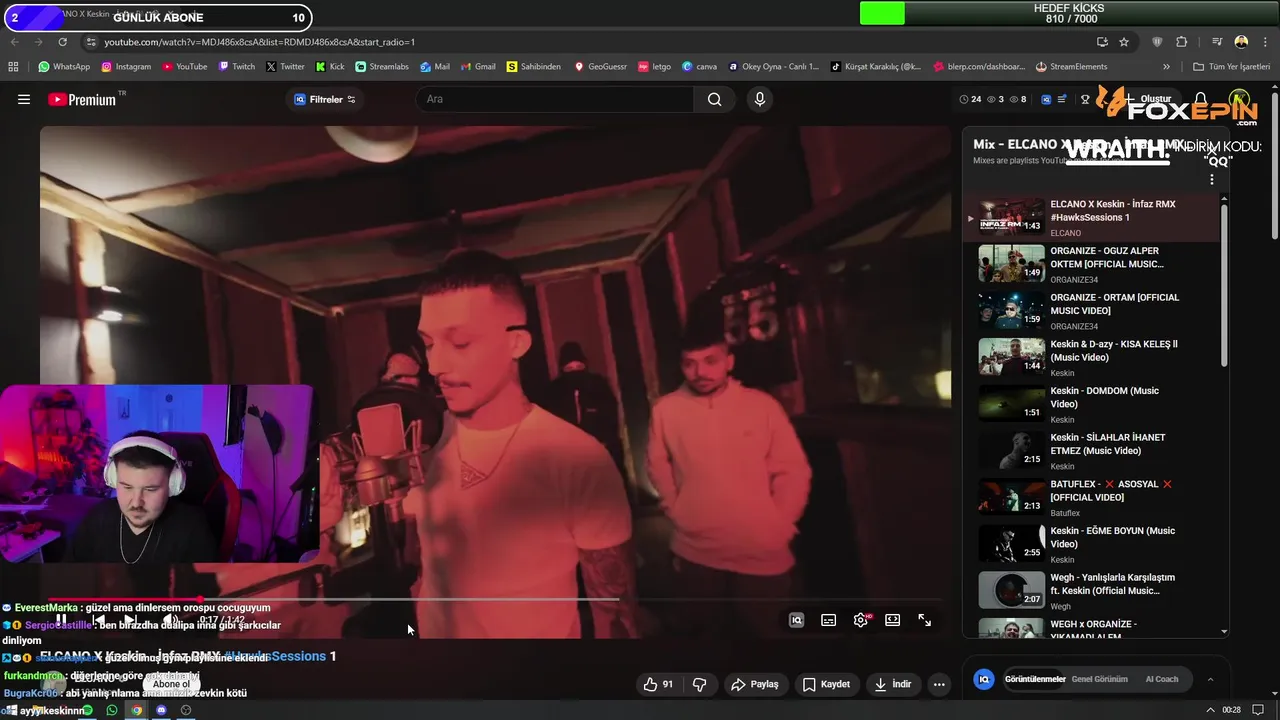1280x720 pixels.
Task: Open Chrome from the Windows taskbar
Action: click(x=137, y=710)
